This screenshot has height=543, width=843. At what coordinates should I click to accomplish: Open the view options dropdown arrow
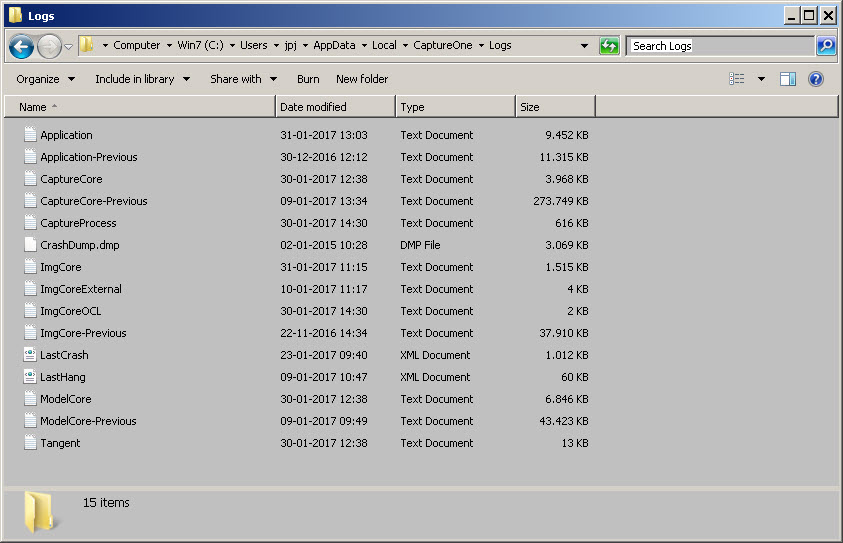761,79
